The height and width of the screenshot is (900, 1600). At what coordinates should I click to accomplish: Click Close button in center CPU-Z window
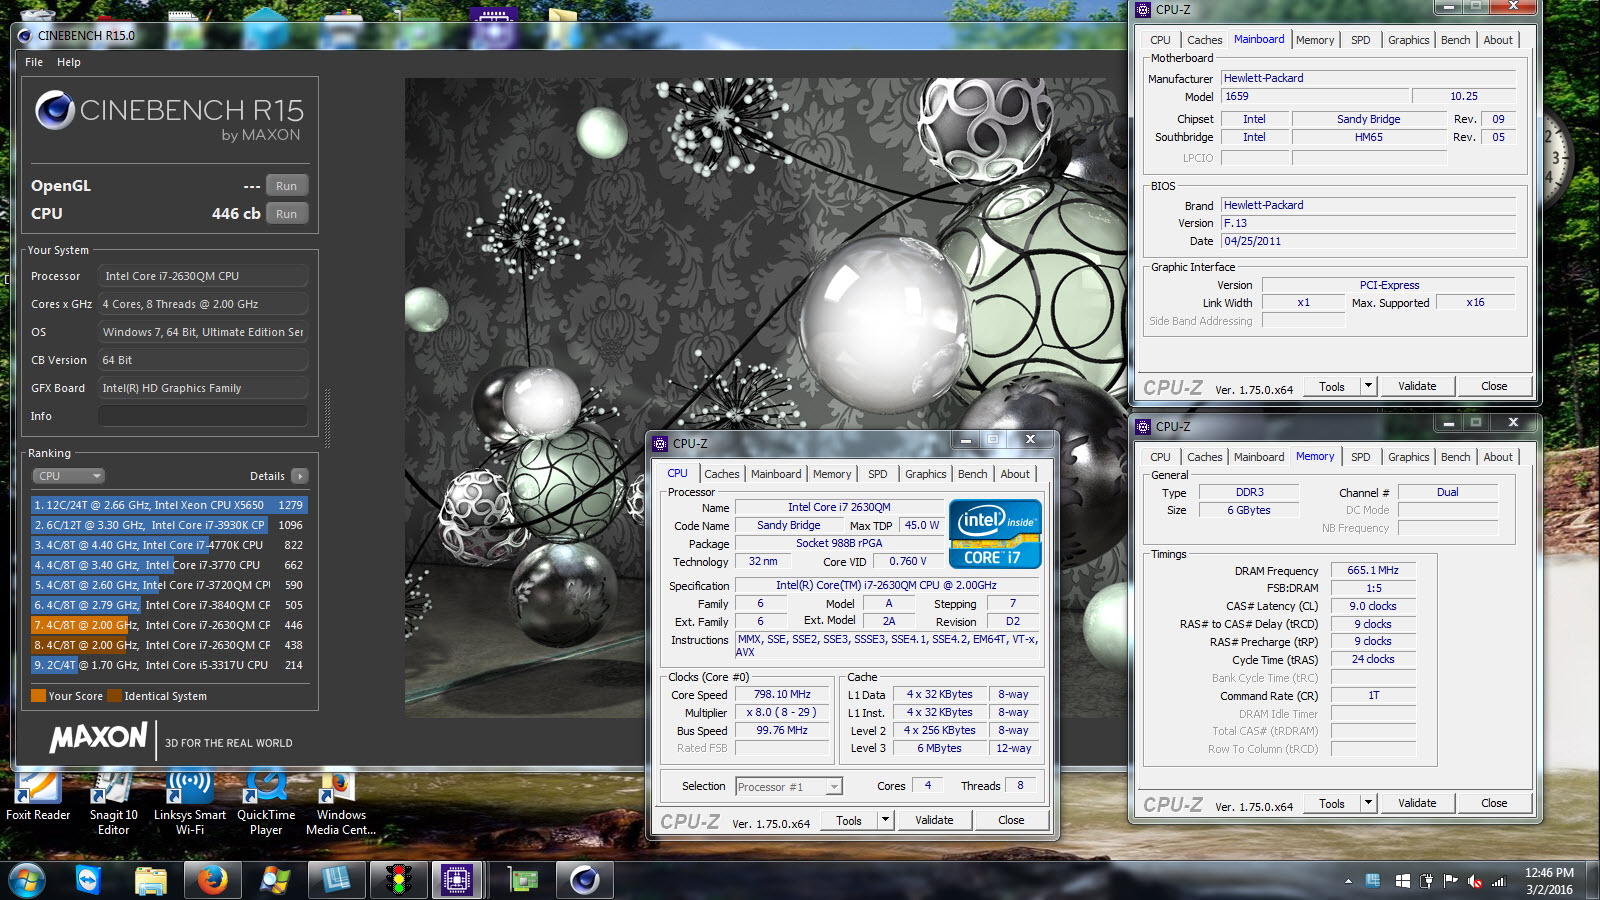click(1011, 820)
